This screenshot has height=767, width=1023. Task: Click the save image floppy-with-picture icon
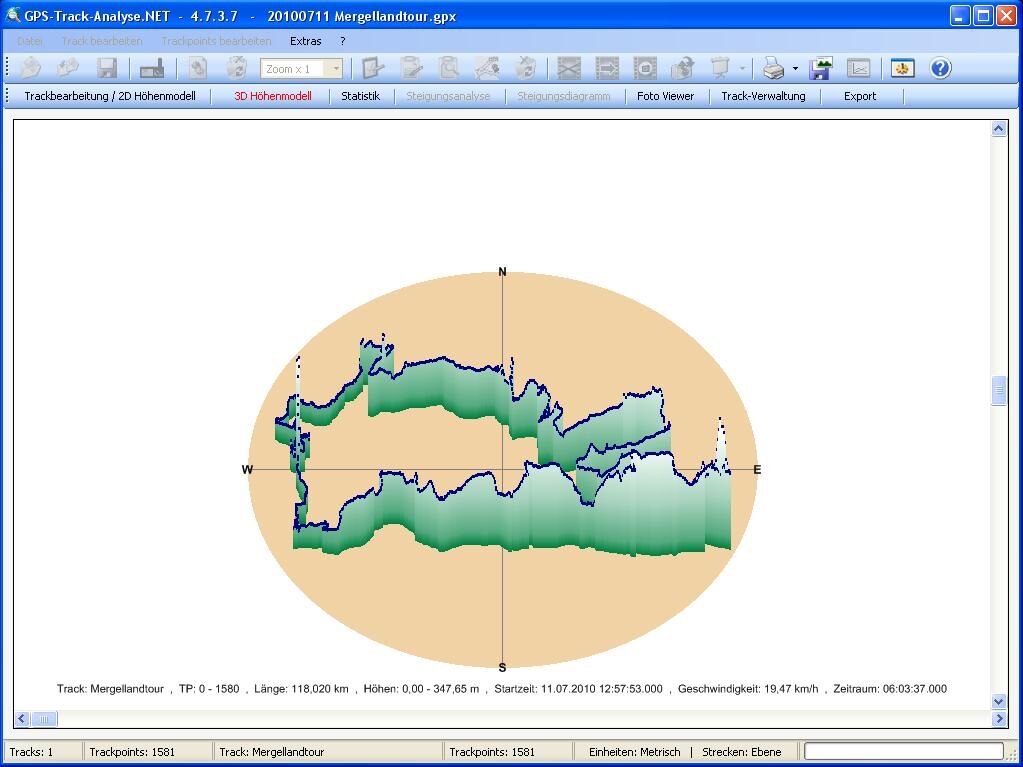point(822,68)
